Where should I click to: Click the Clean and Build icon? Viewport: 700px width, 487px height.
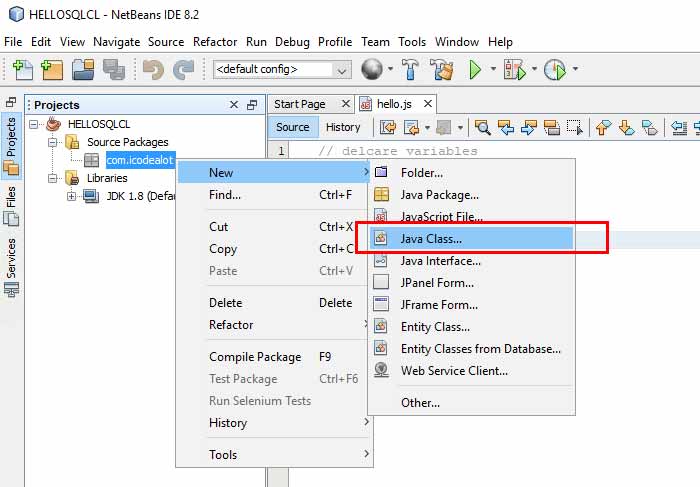coord(441,69)
